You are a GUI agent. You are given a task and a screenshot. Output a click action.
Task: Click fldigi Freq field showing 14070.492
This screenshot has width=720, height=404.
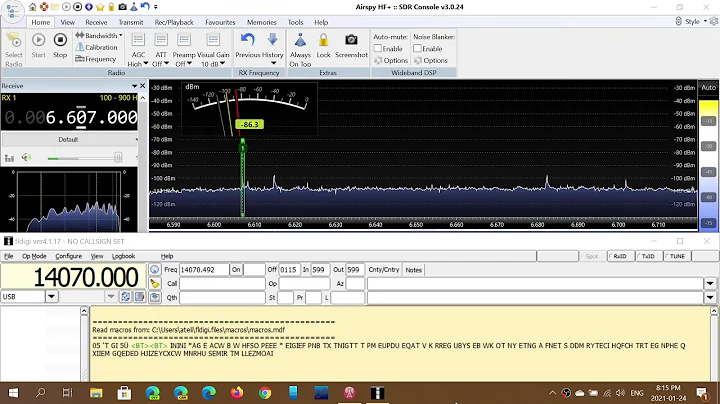click(x=204, y=269)
